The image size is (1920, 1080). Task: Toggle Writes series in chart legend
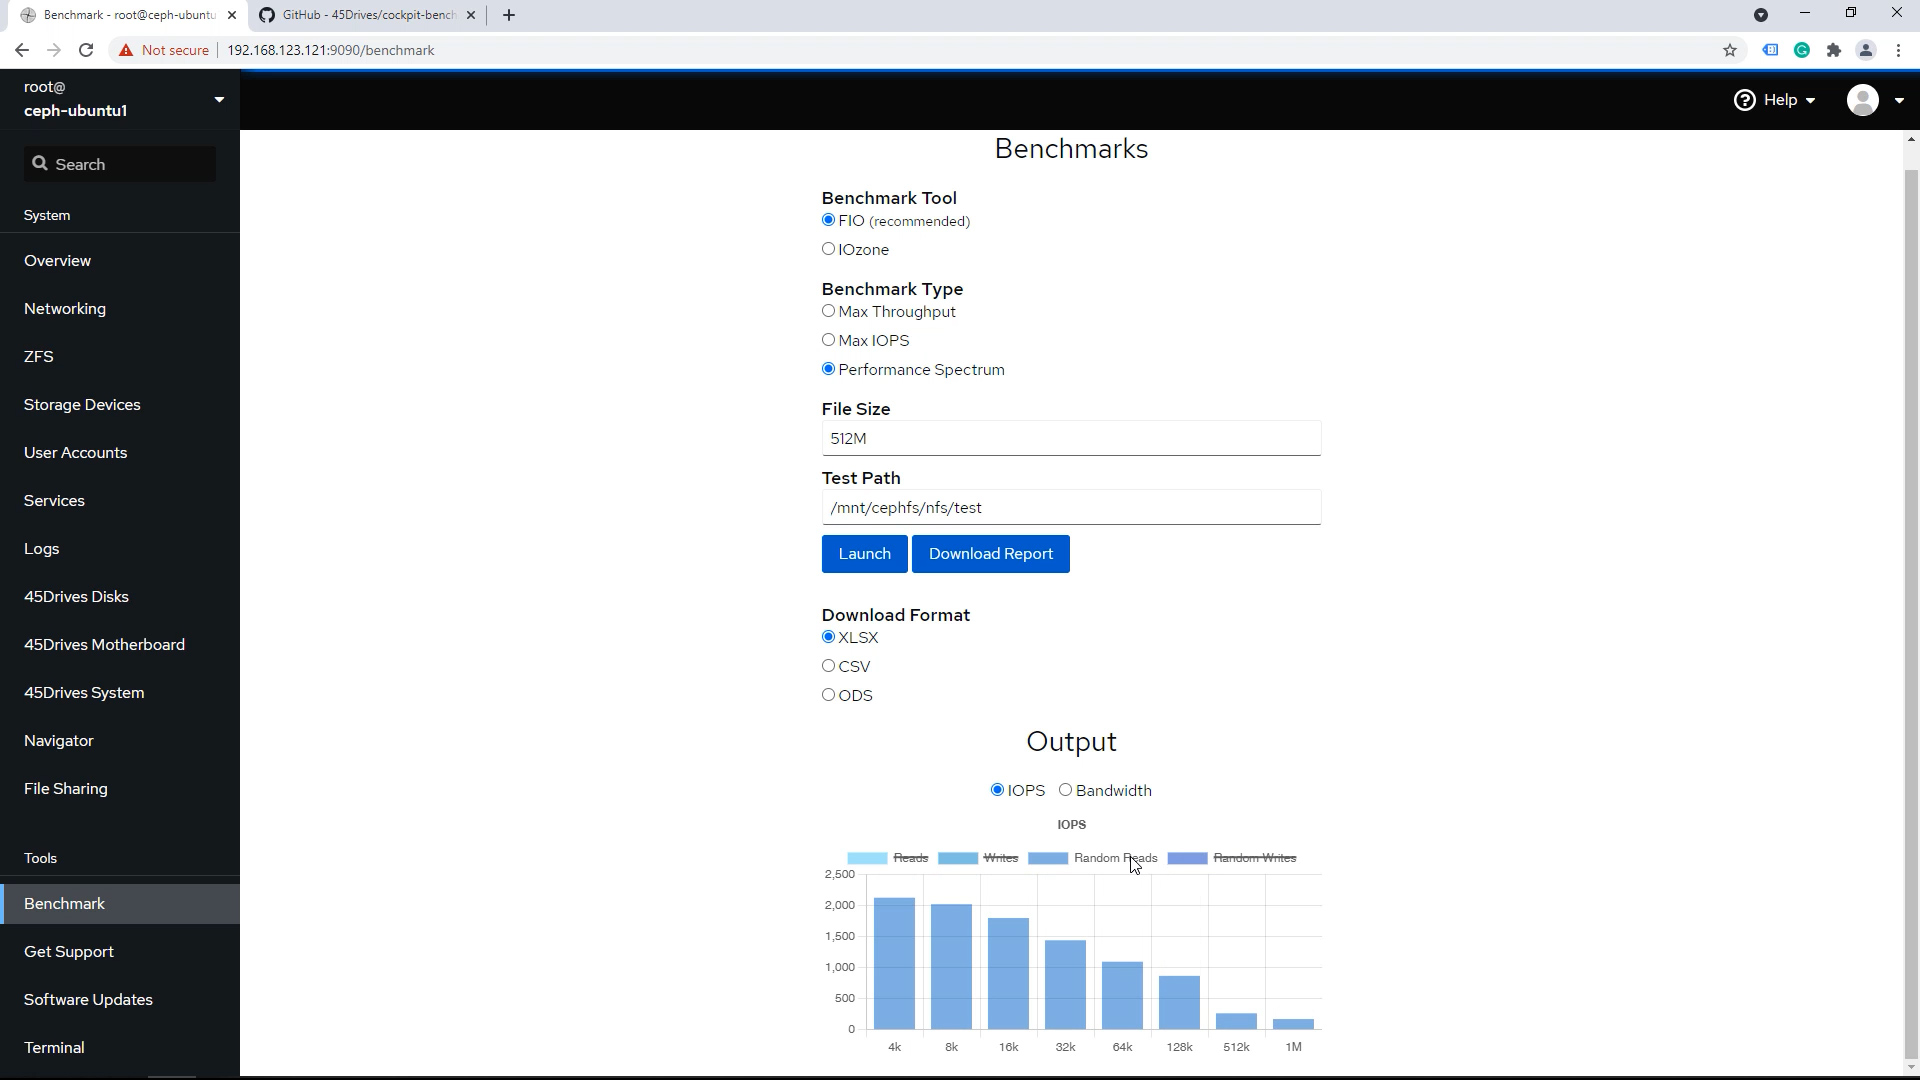pos(978,858)
